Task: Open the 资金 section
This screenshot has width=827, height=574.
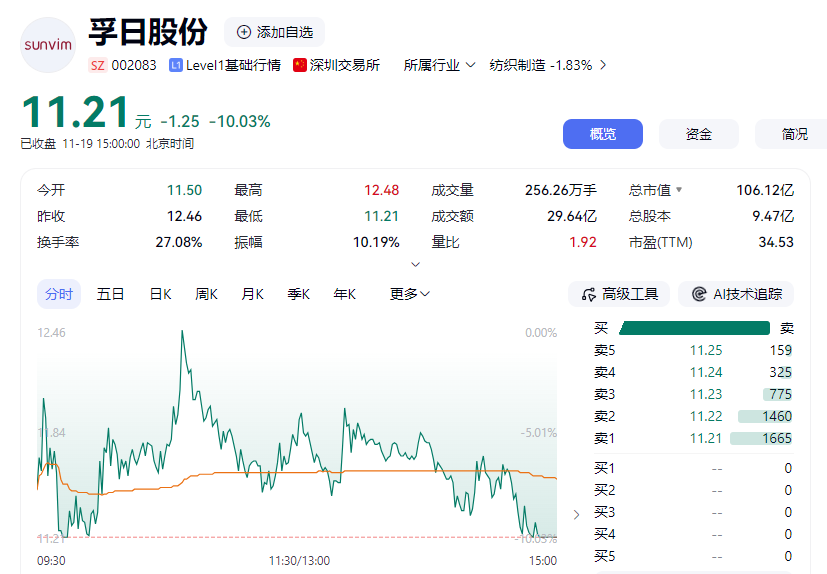Action: point(699,134)
